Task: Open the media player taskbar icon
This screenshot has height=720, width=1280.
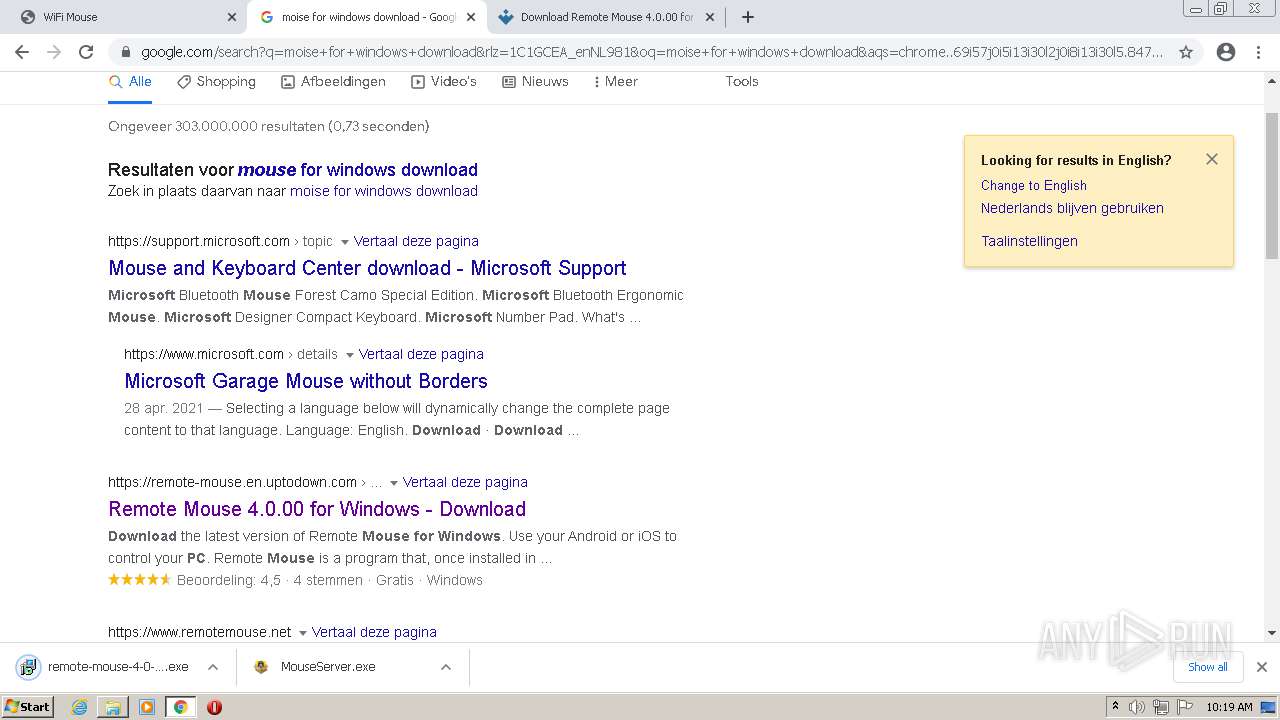Action: tap(147, 707)
